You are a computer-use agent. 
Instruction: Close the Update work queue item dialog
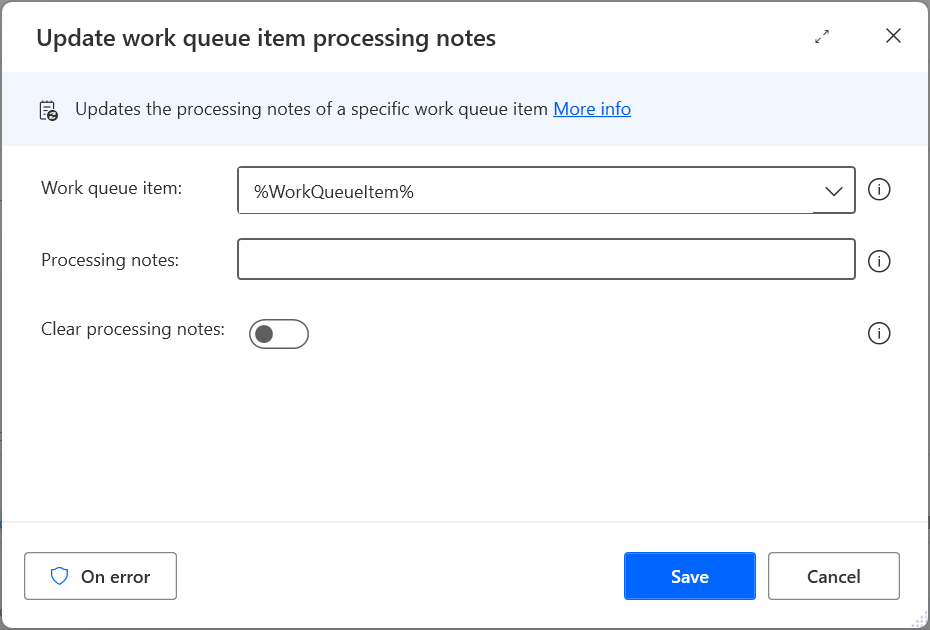[893, 37]
